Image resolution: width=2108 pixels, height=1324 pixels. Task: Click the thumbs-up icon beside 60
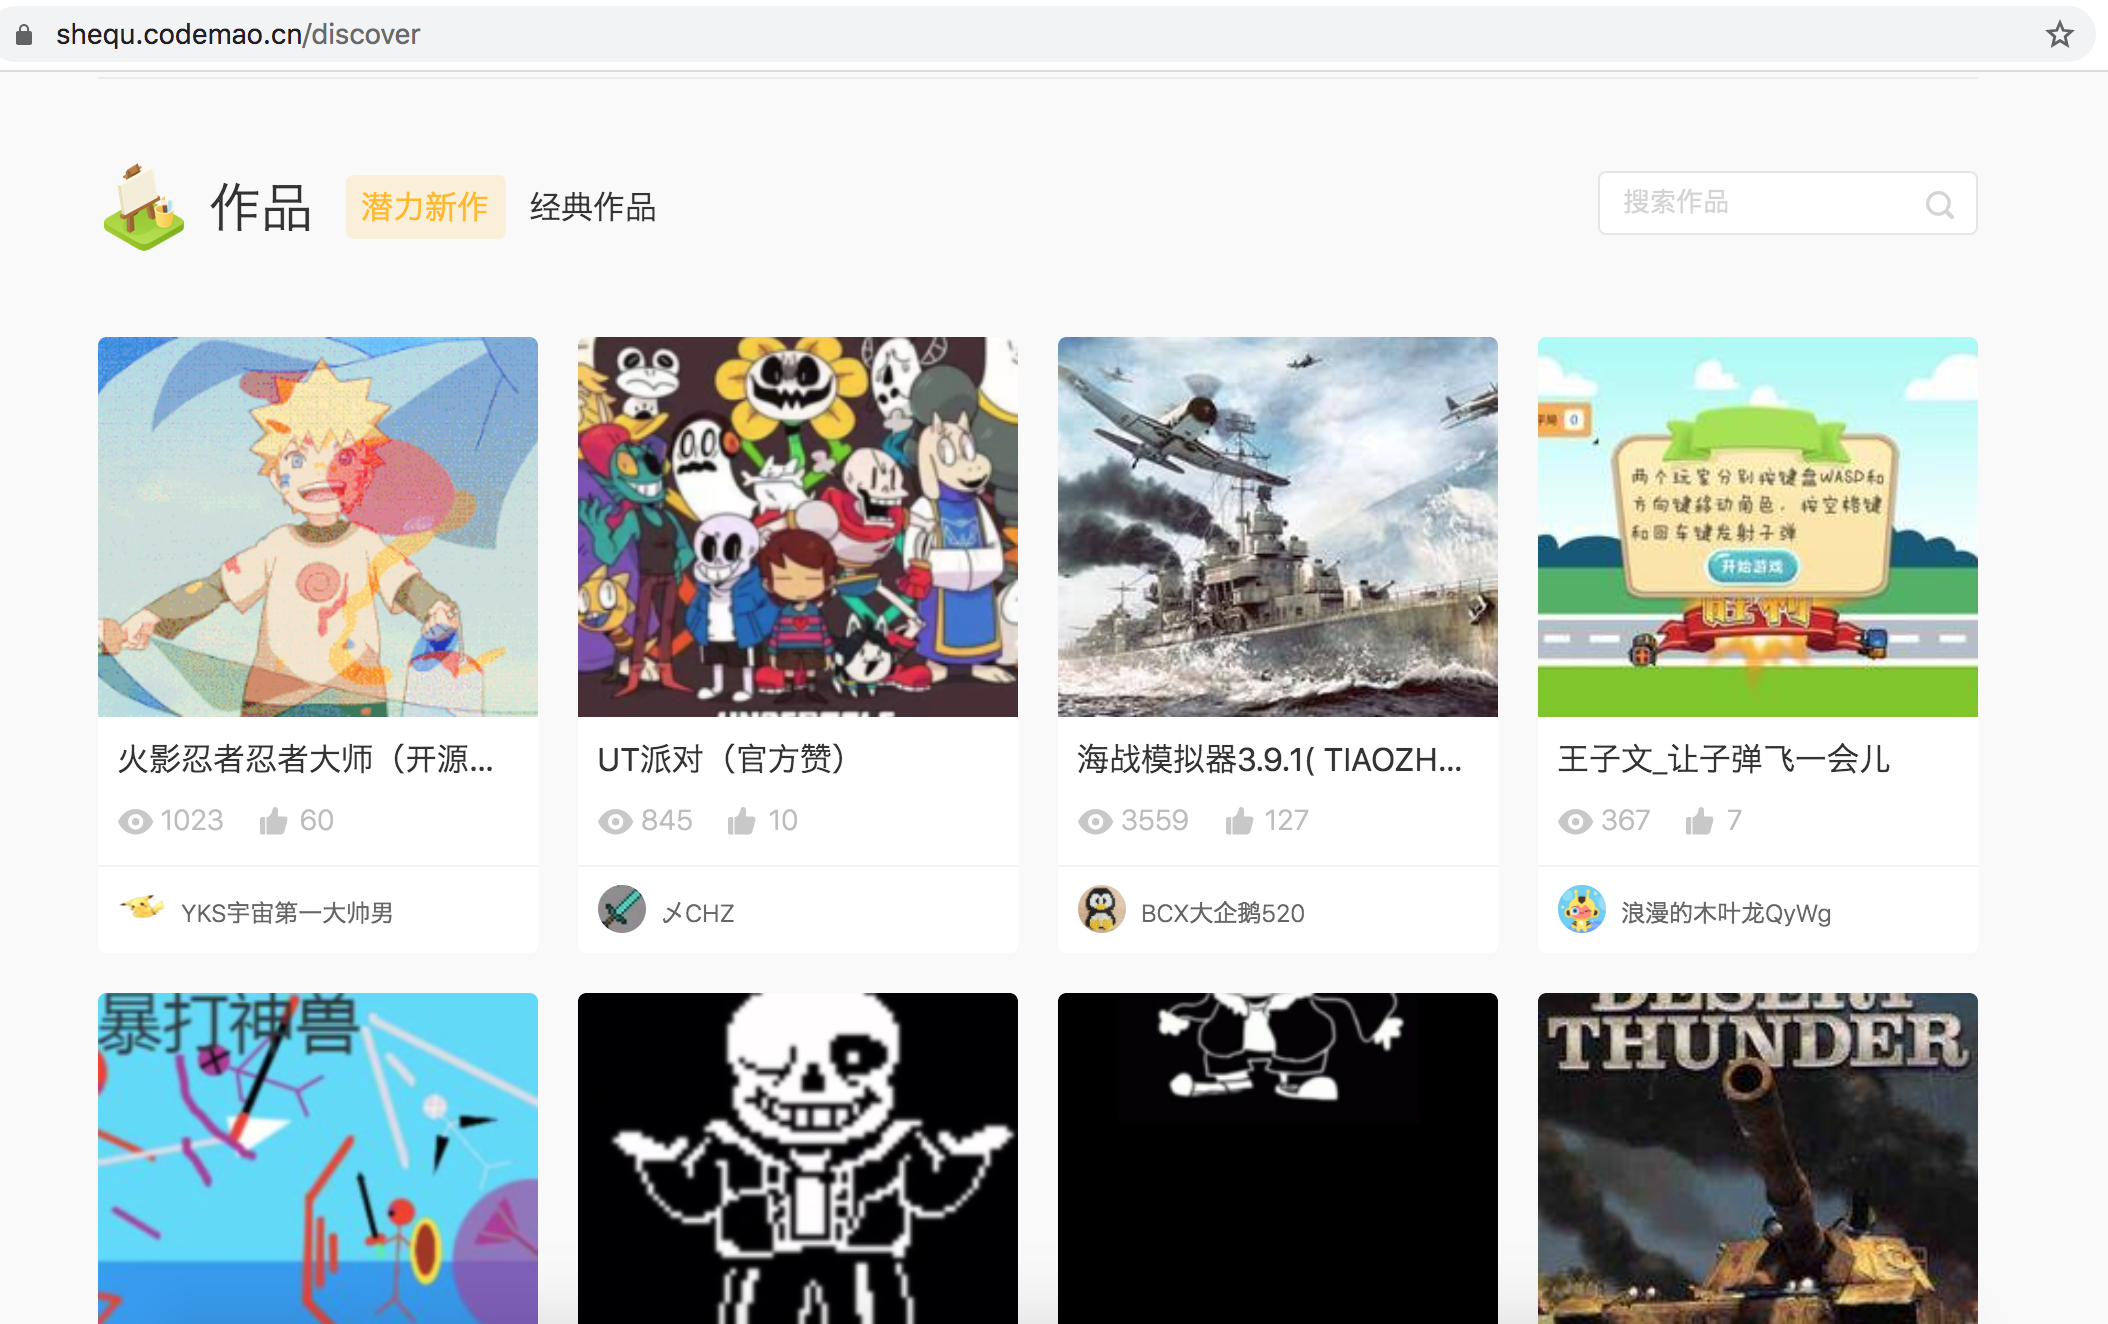click(x=273, y=821)
